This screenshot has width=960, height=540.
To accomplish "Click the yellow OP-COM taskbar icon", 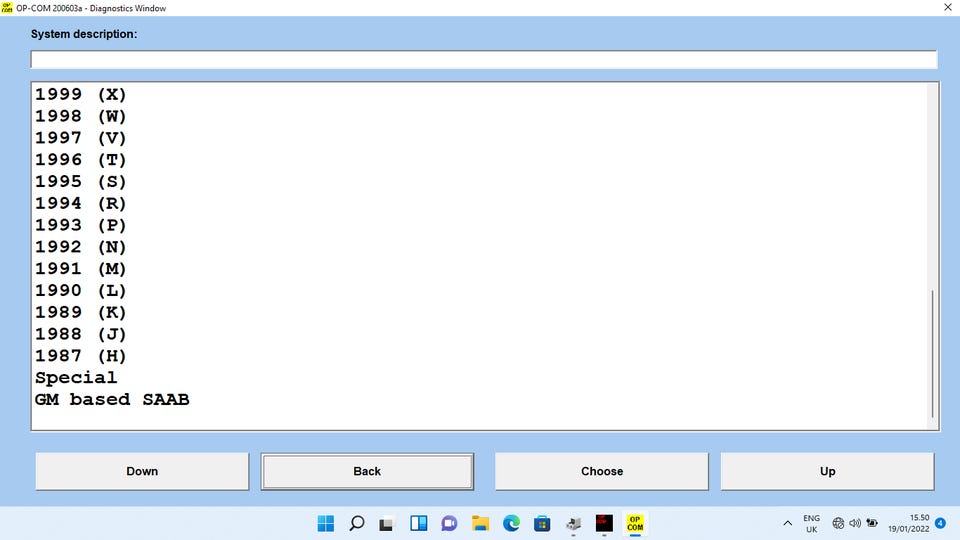I will pos(635,523).
